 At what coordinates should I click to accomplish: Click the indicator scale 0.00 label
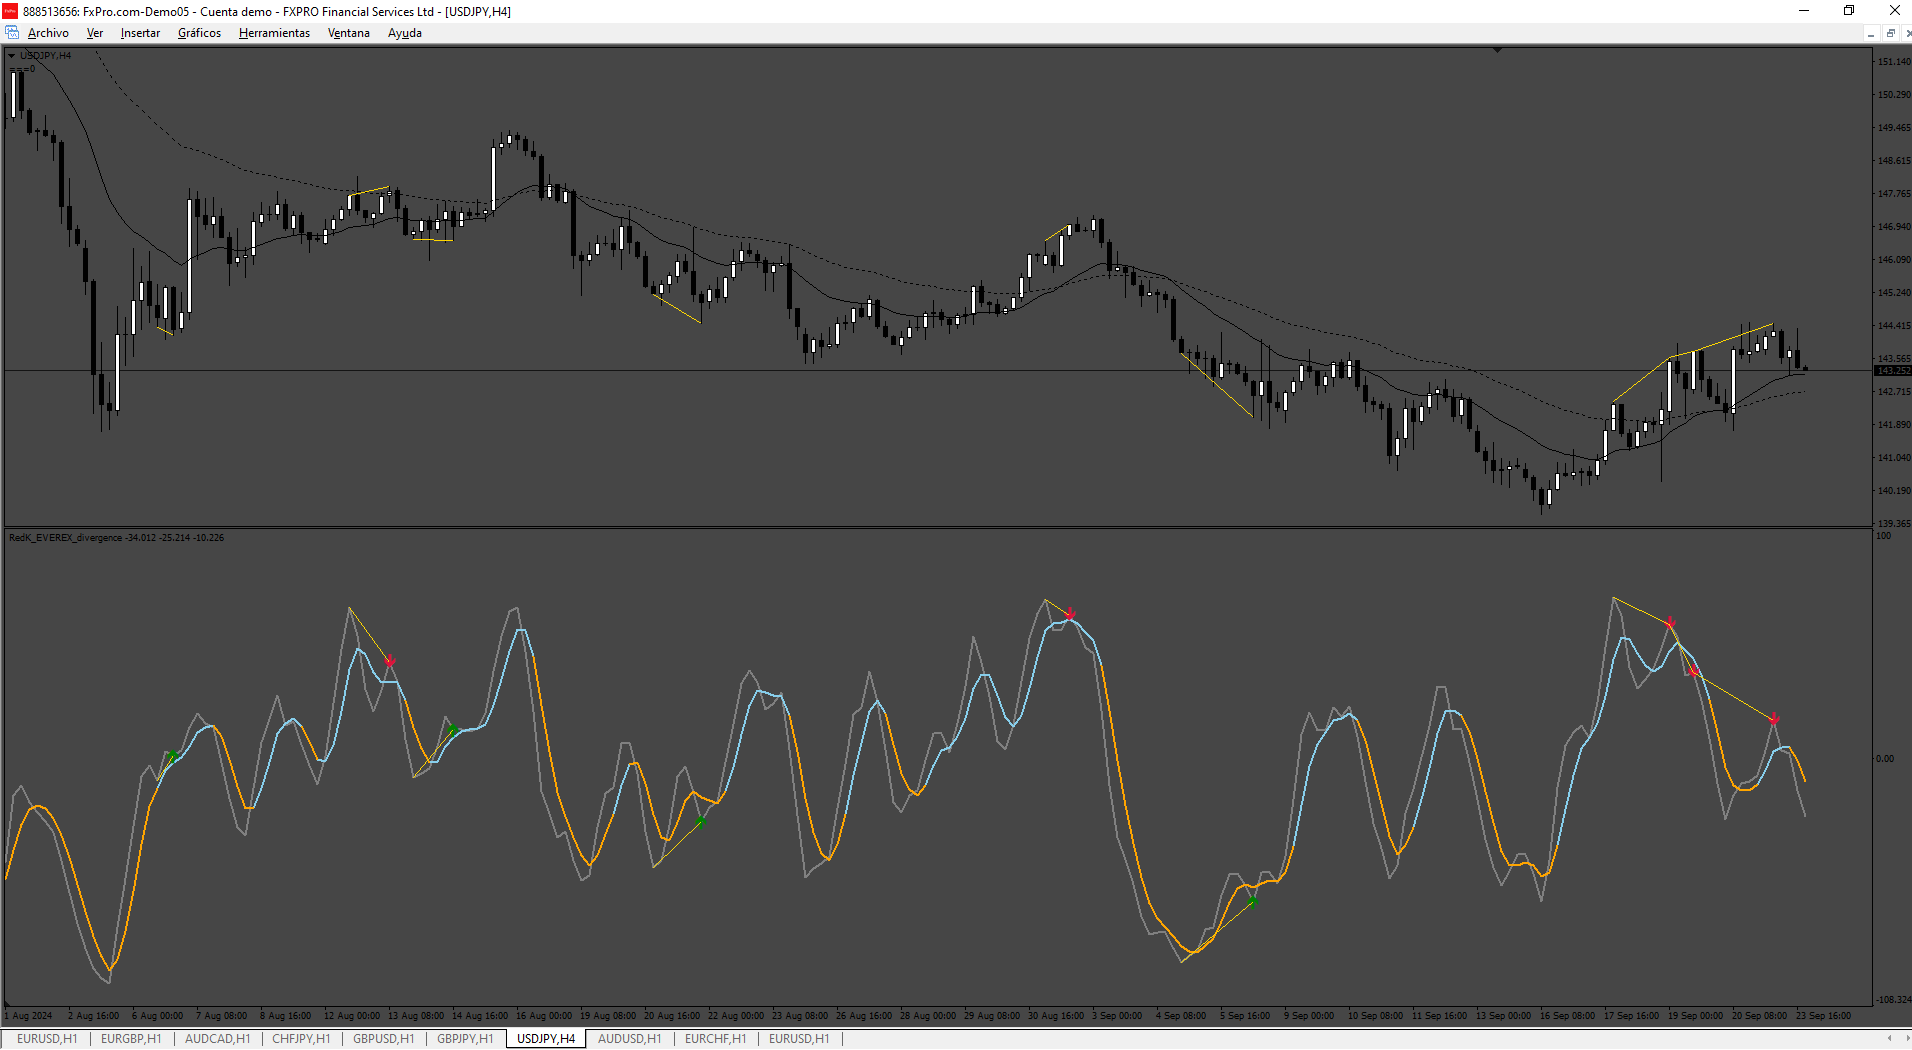[1885, 759]
